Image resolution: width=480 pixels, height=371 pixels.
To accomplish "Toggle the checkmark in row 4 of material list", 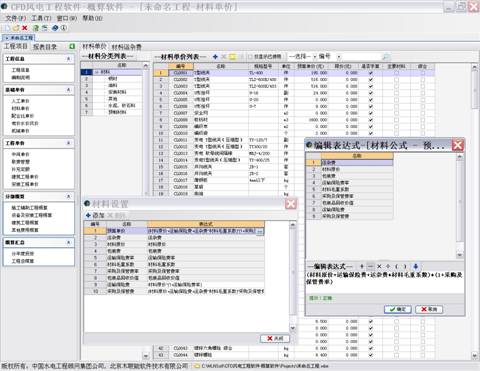I will pos(371,93).
